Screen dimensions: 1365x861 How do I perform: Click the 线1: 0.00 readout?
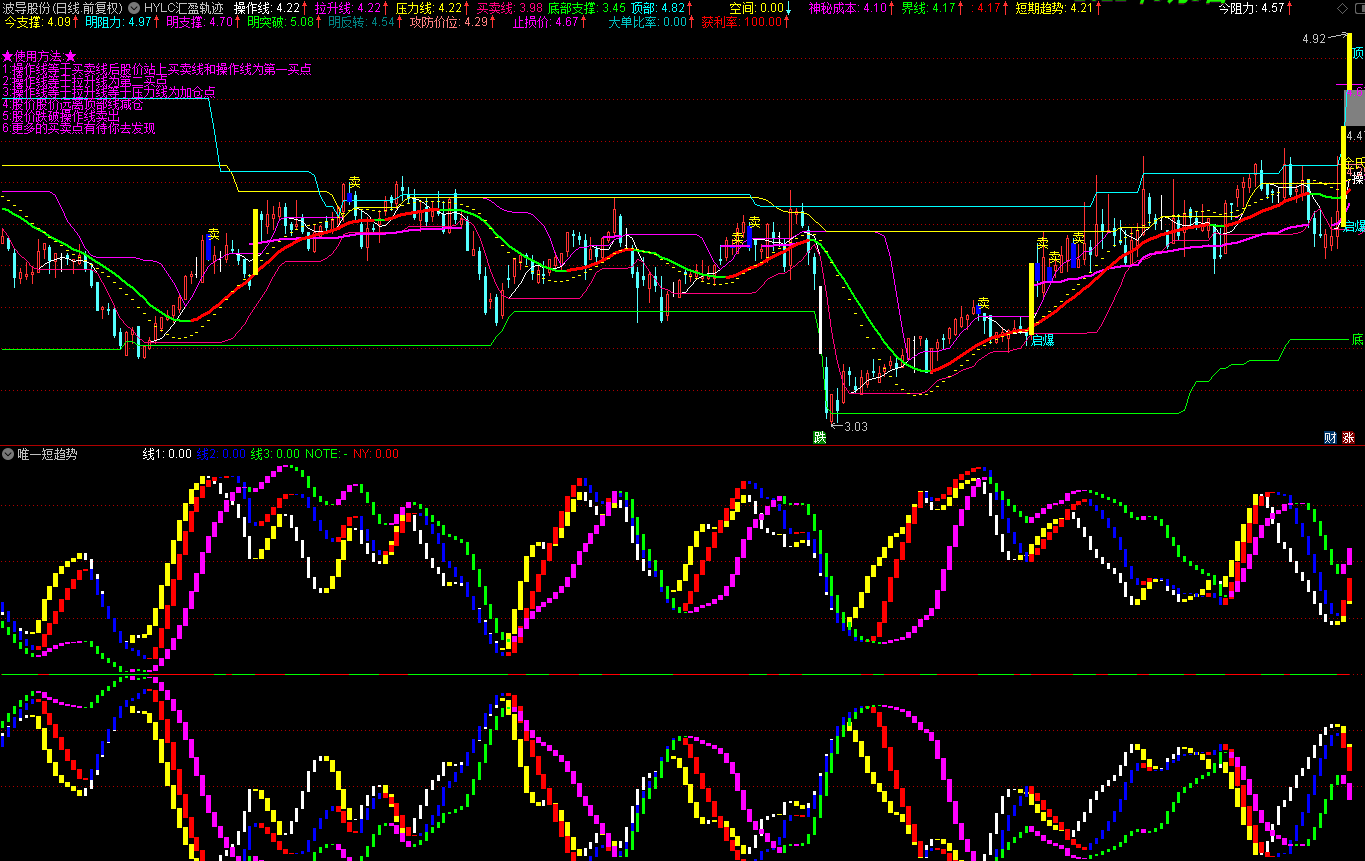(x=167, y=453)
